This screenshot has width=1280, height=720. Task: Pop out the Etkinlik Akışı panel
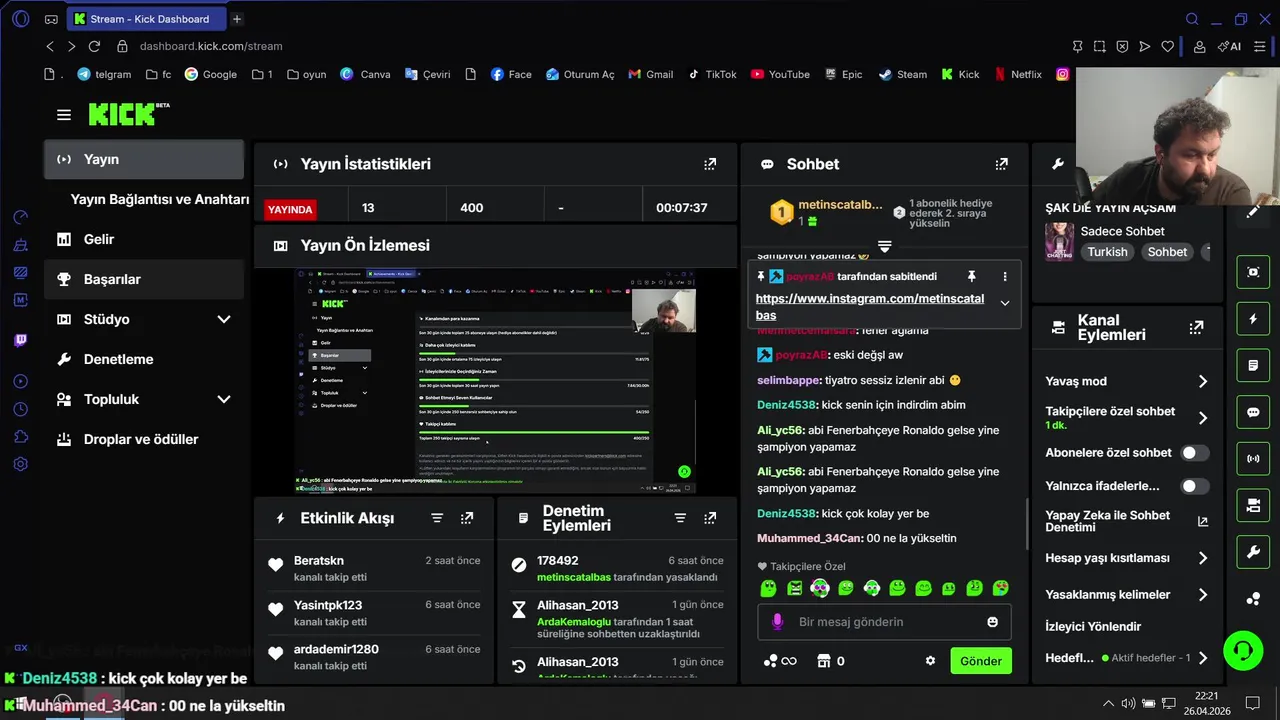(x=467, y=518)
